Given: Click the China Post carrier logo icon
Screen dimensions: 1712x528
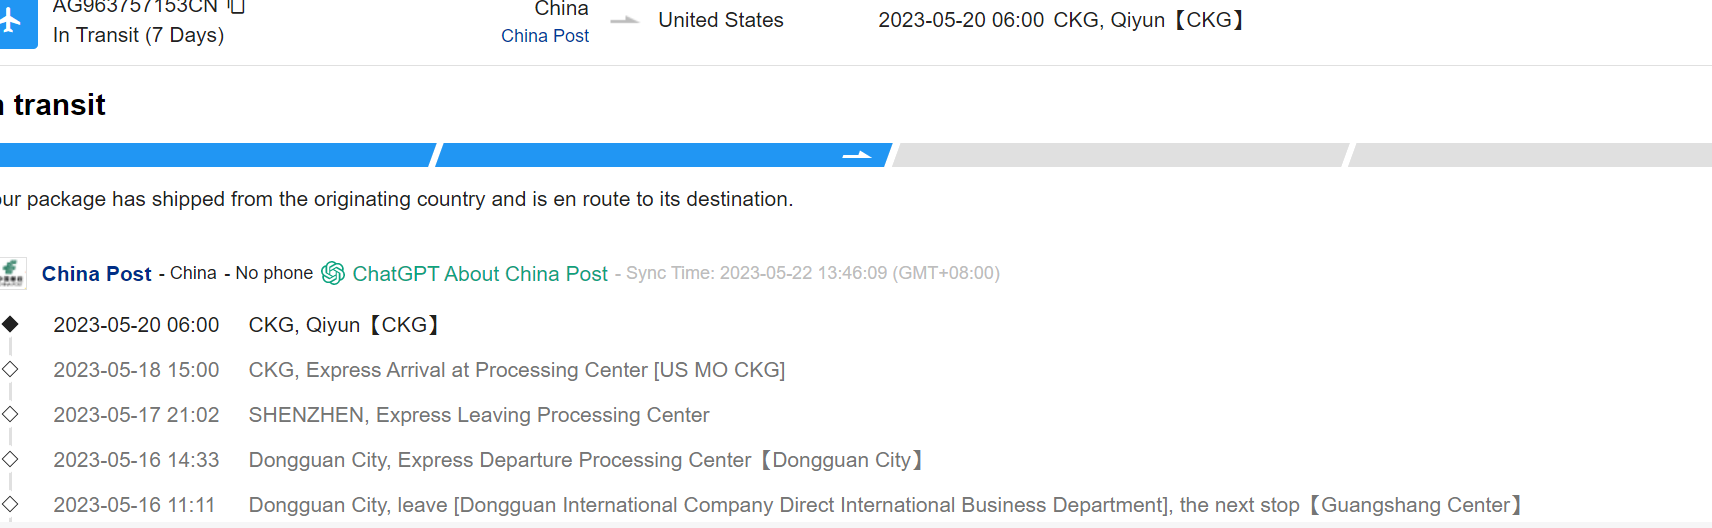Looking at the screenshot, I should (x=12, y=273).
